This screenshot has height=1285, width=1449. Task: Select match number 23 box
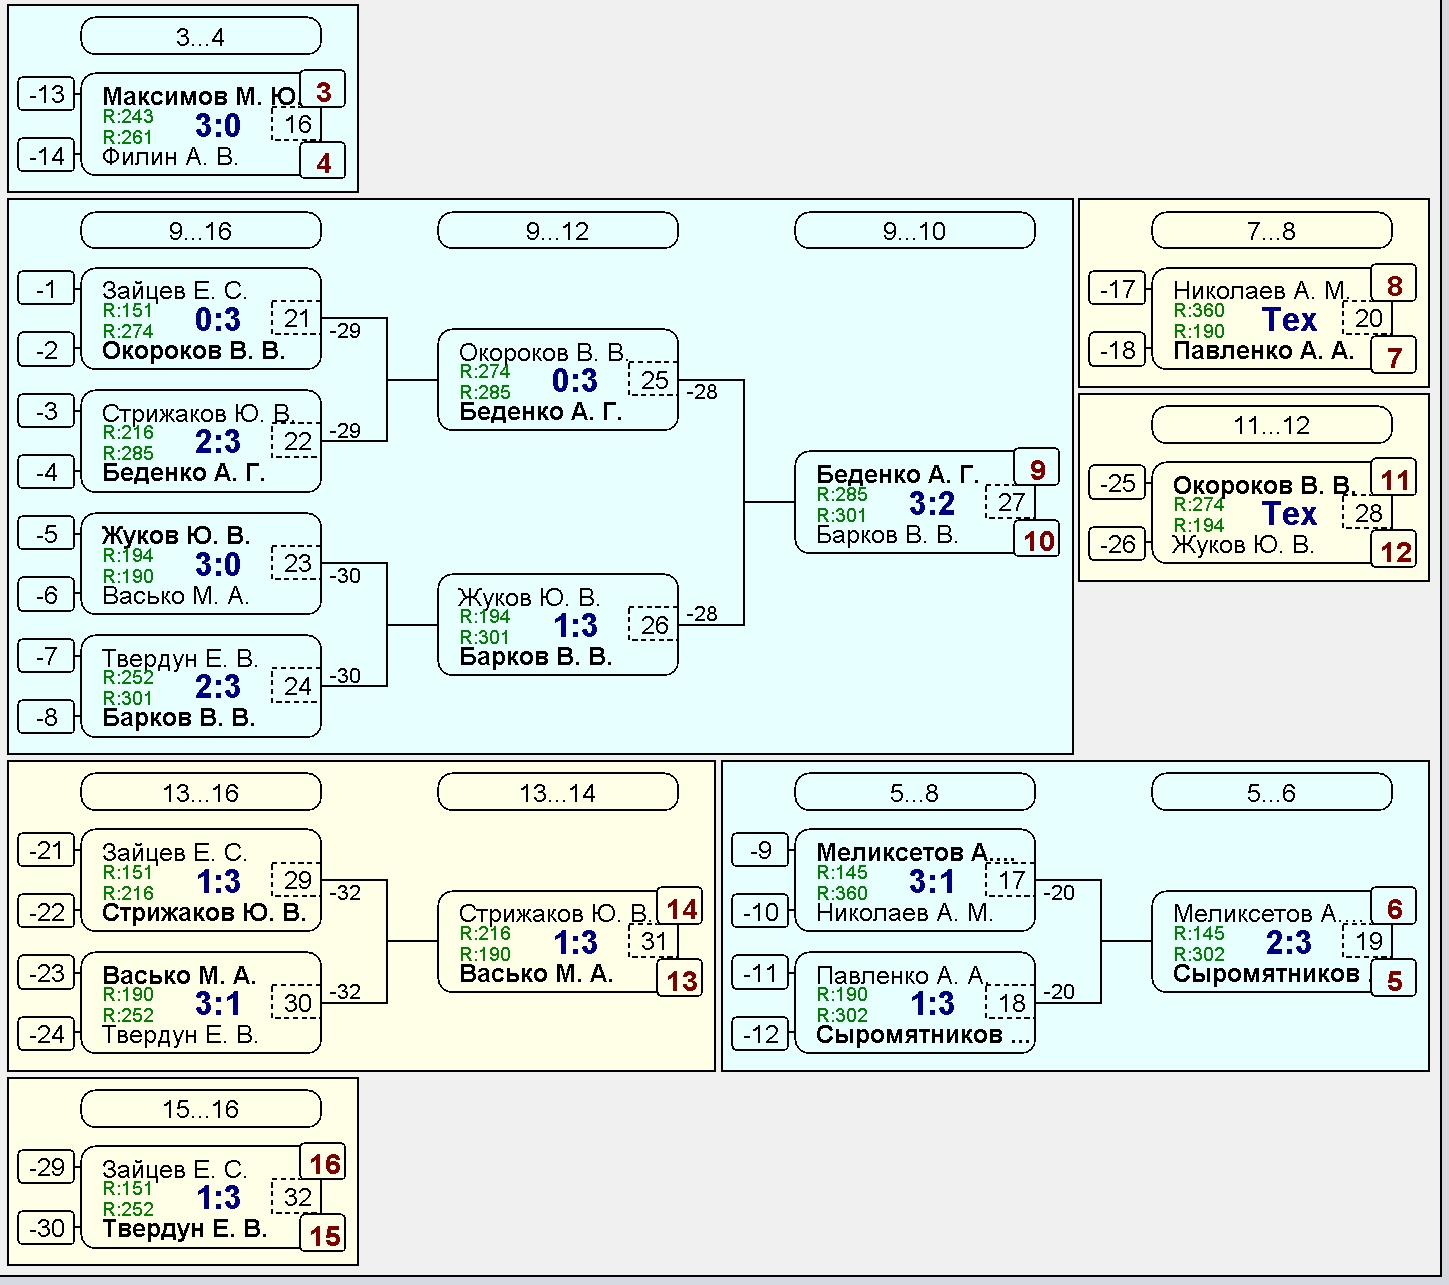tap(297, 563)
